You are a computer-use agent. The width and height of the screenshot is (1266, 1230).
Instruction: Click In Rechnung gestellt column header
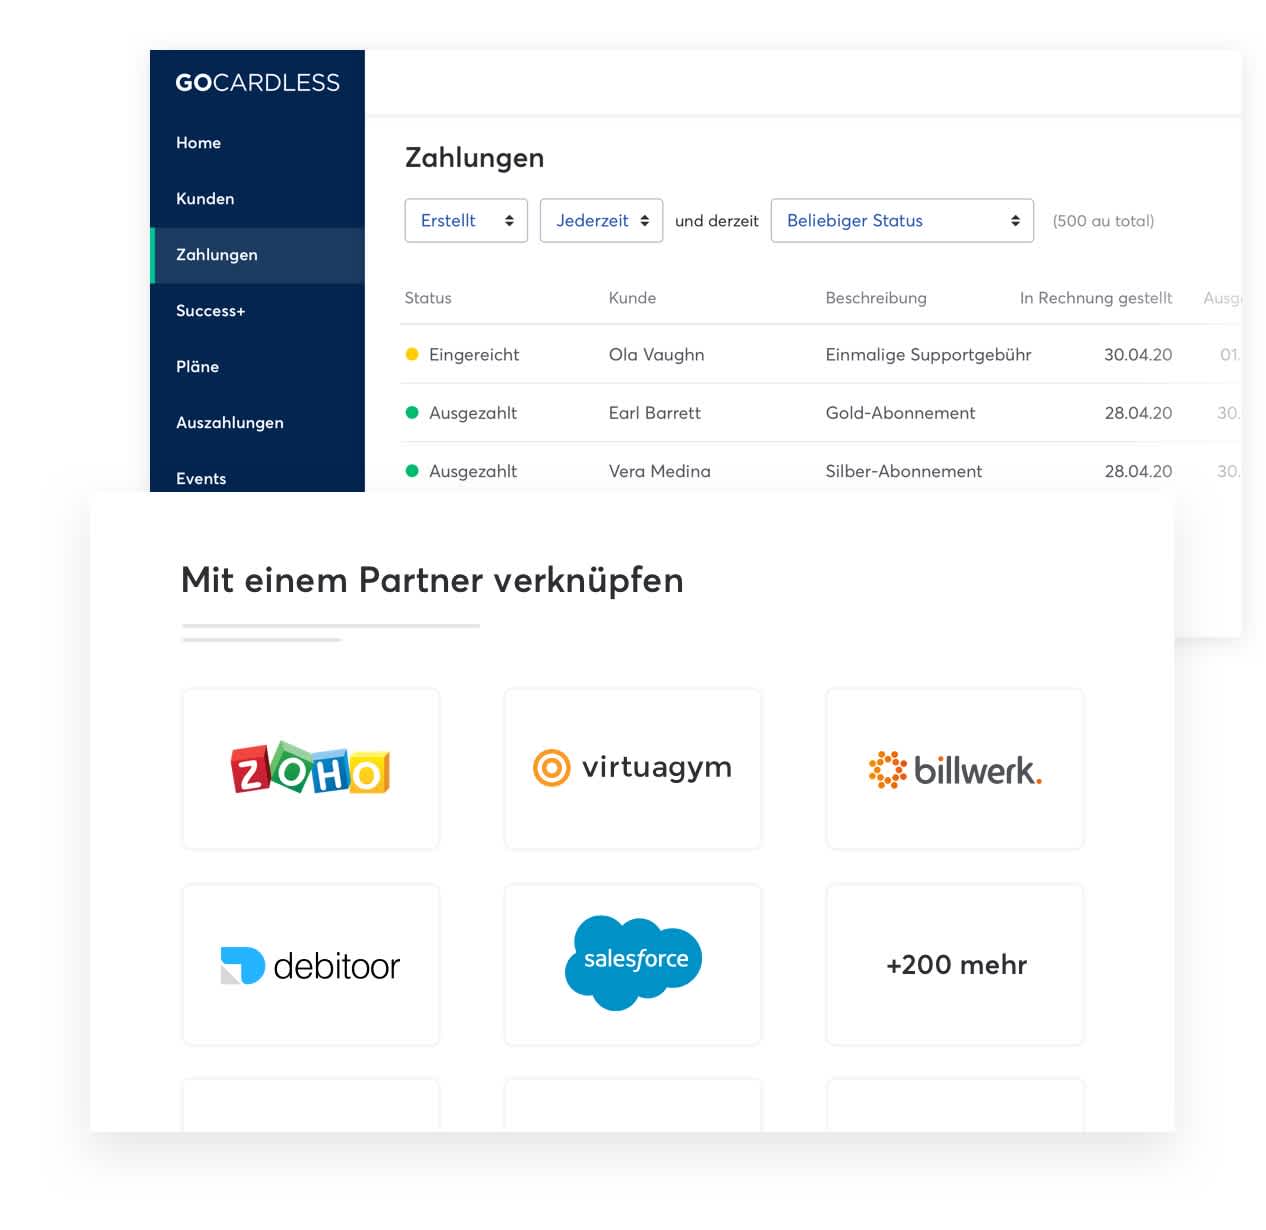click(x=1096, y=298)
